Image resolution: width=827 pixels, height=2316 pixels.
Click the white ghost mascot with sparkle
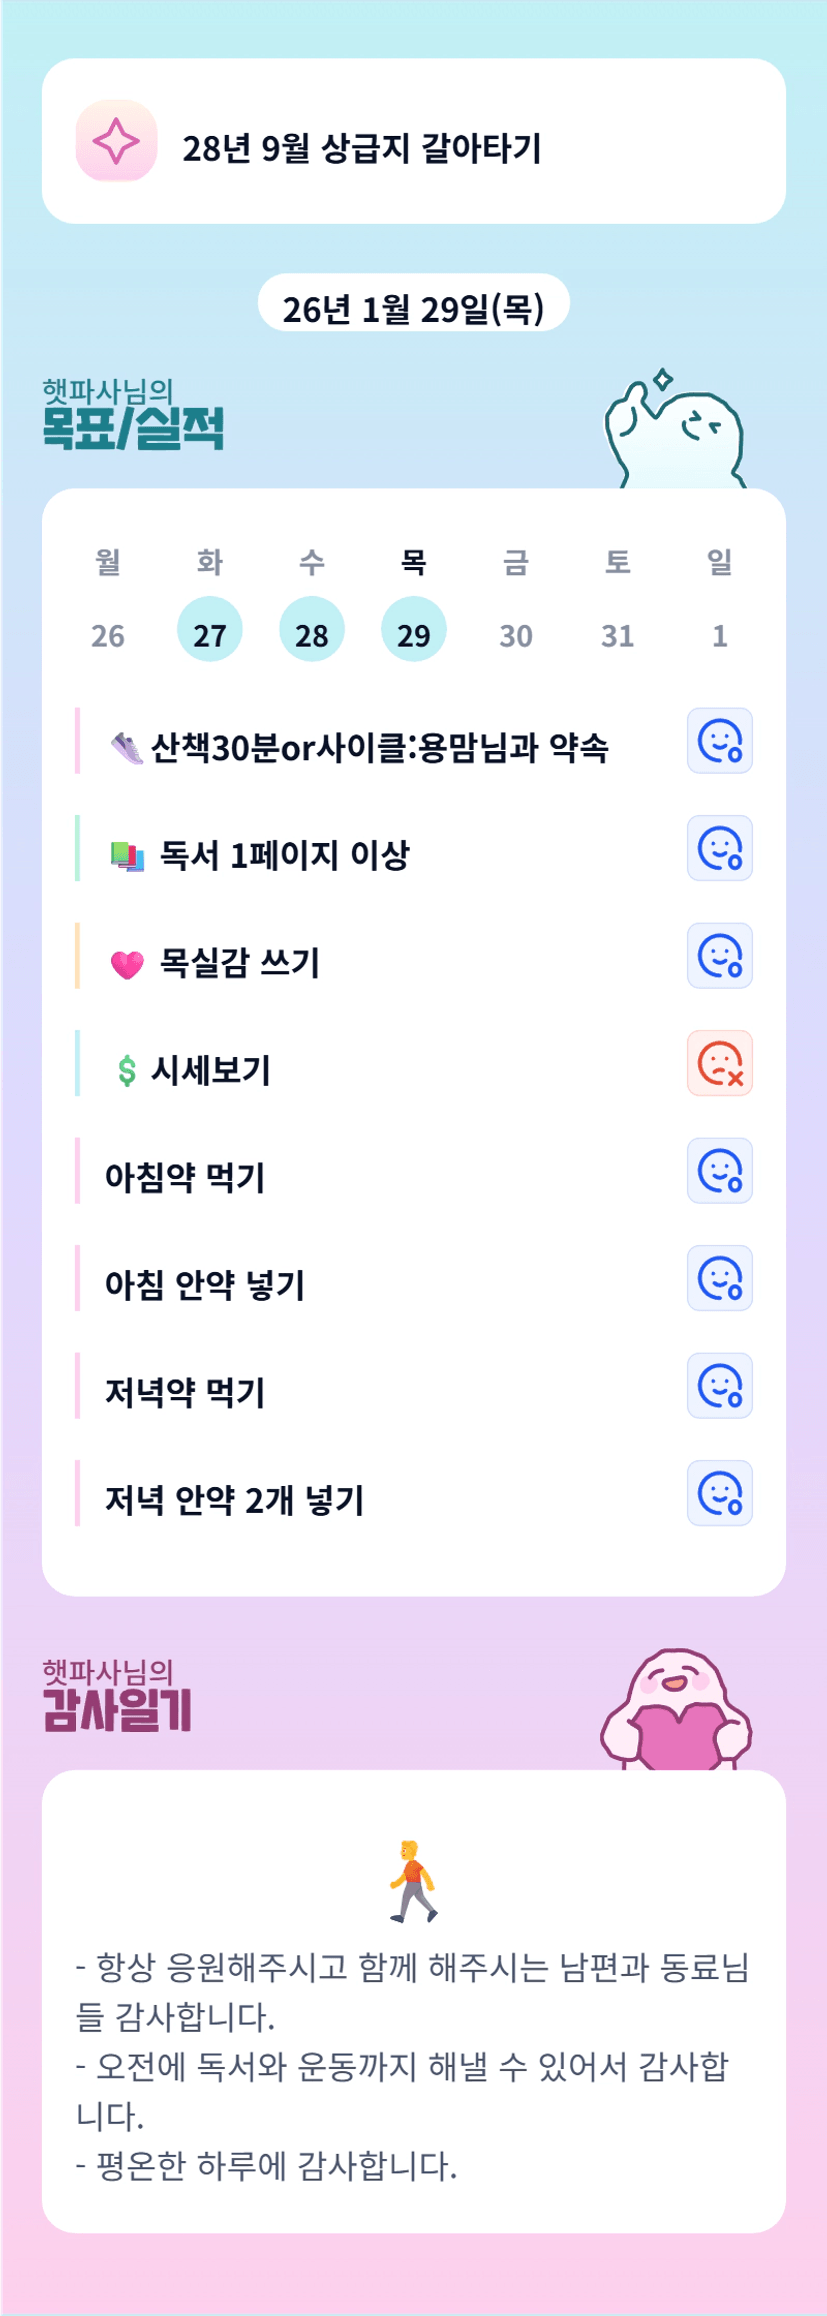tap(675, 433)
